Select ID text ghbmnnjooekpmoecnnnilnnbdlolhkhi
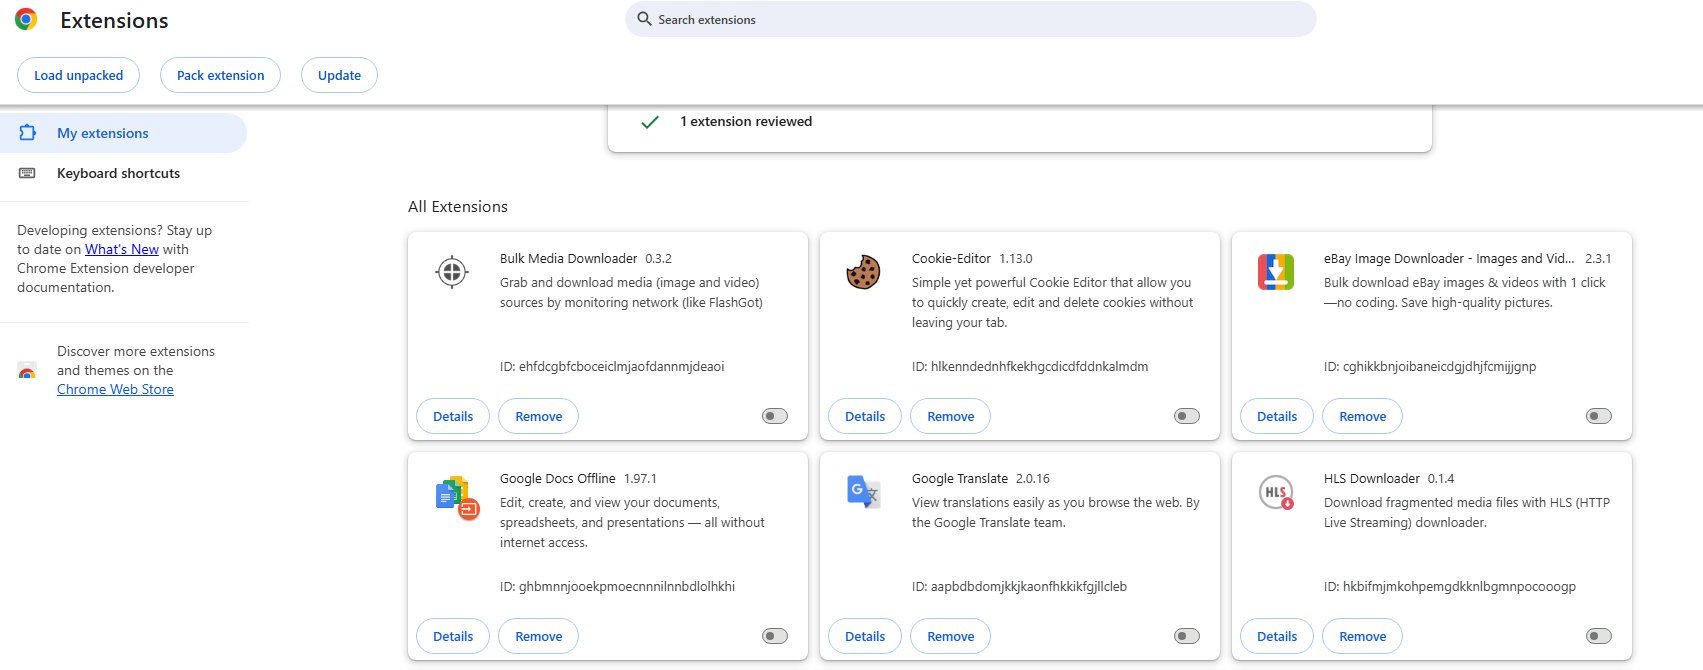The height and width of the screenshot is (670, 1703). [x=627, y=586]
